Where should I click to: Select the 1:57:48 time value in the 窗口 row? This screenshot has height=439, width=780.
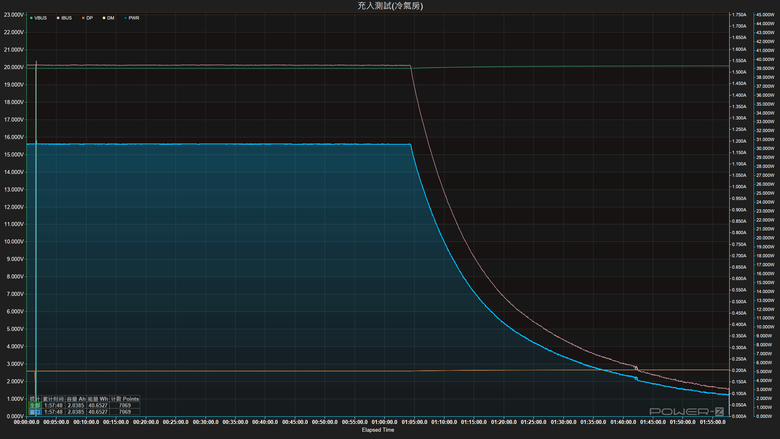tap(53, 412)
